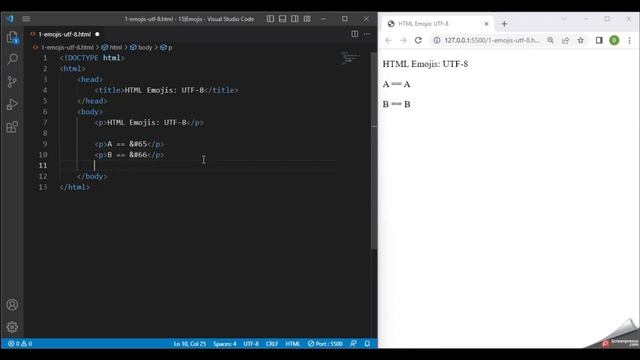The width and height of the screenshot is (640, 360).
Task: Open the Accounts menu in VS Code
Action: point(12,304)
